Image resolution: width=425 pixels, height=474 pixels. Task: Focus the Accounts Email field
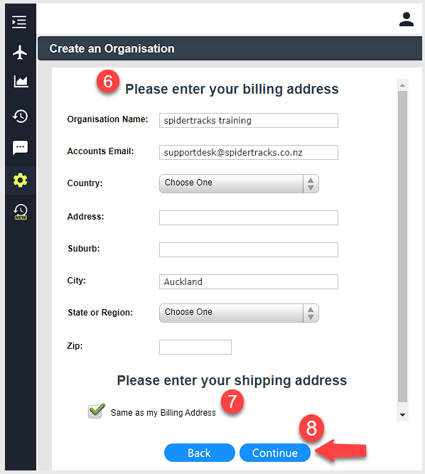point(248,152)
